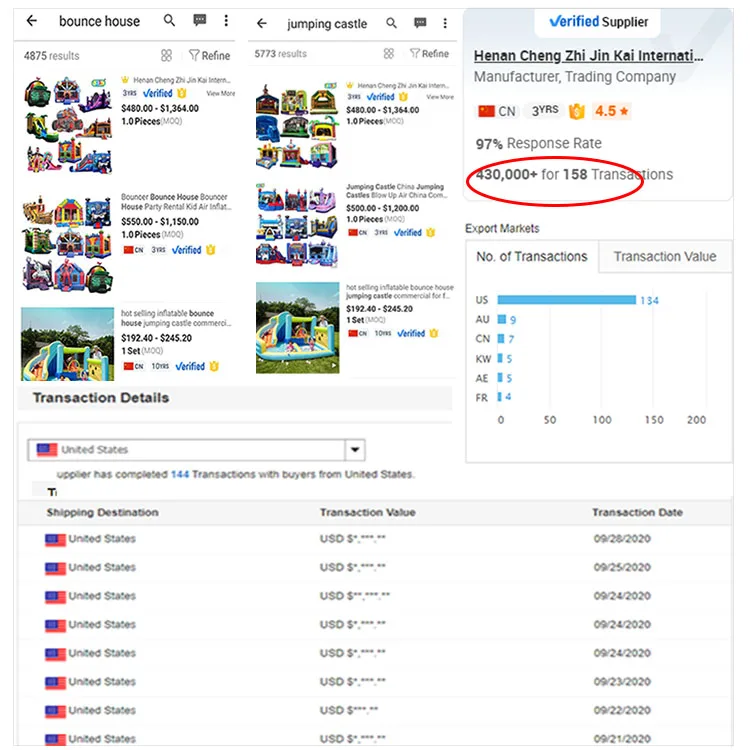This screenshot has width=750, height=750.
Task: Go back from the bounce house search
Action: [x=32, y=21]
